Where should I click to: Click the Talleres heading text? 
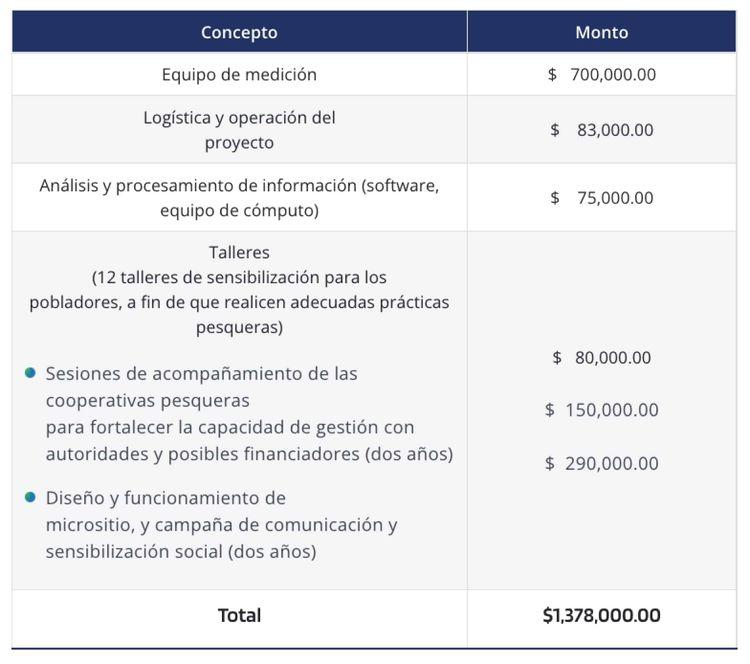[239, 252]
